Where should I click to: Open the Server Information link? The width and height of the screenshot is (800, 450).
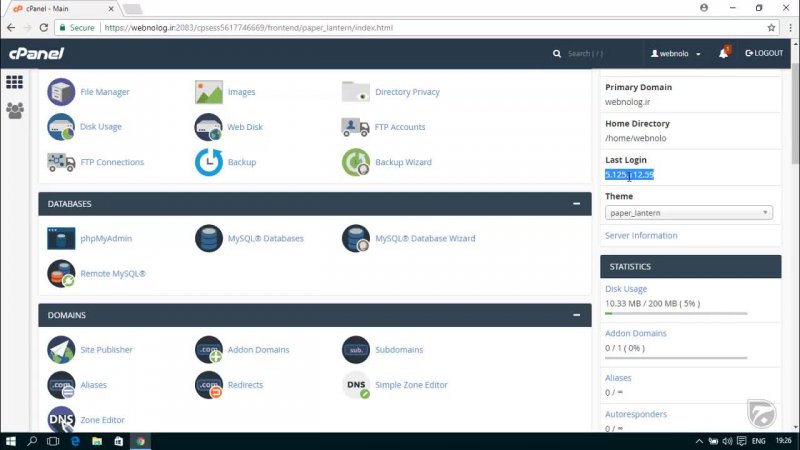(641, 236)
